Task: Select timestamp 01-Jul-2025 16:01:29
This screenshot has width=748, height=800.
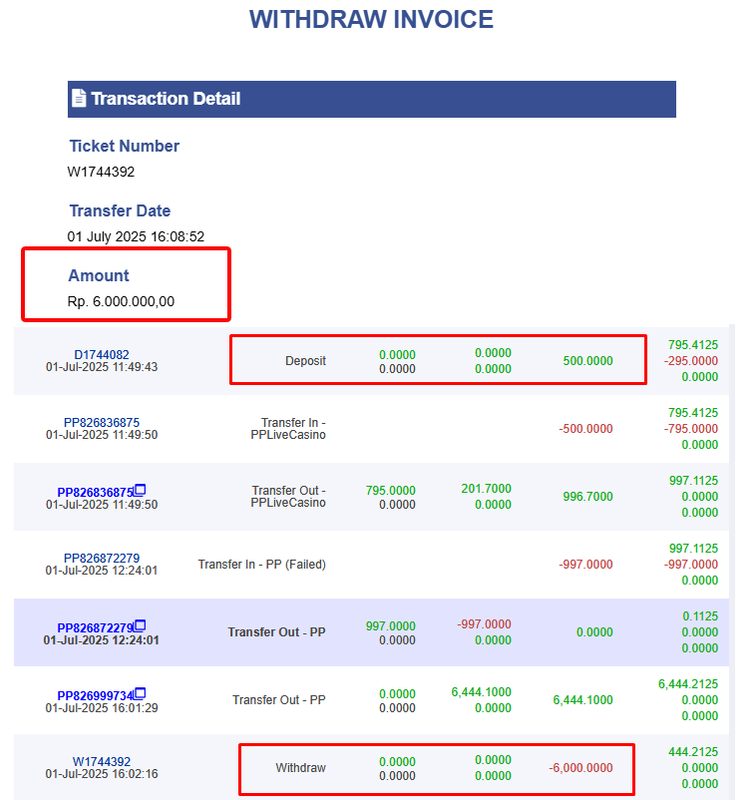Action: point(102,708)
